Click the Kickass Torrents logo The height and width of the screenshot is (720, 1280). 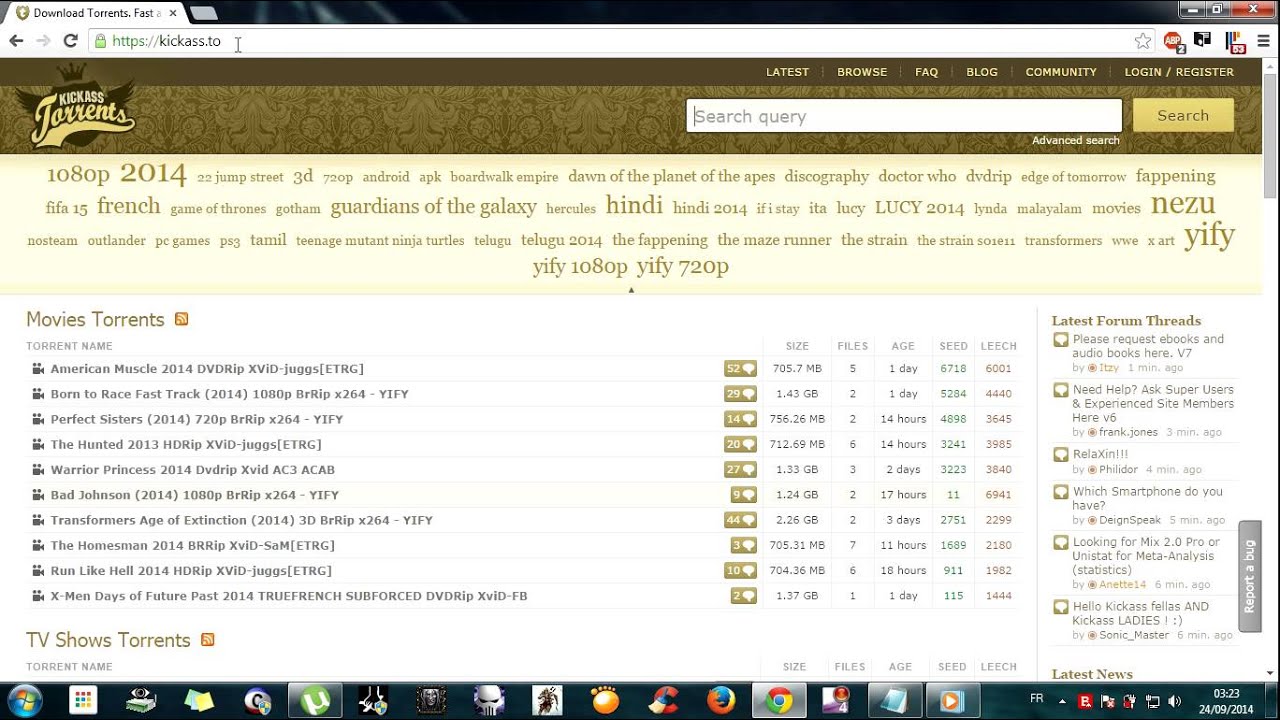click(x=82, y=106)
